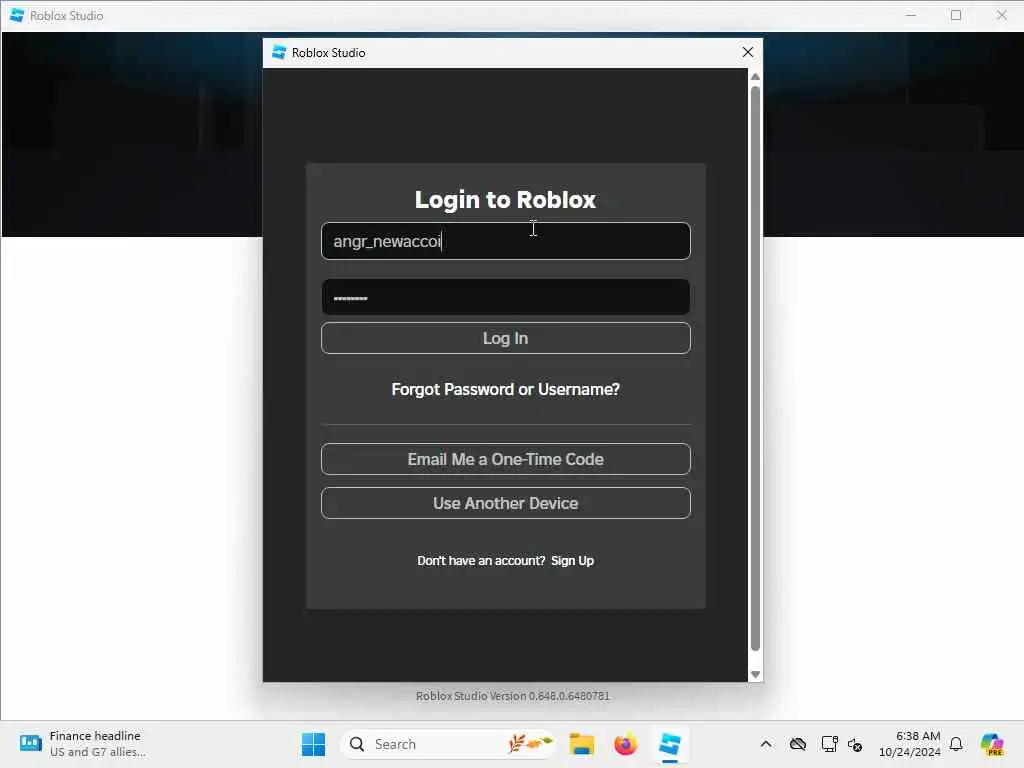
Task: Open File Explorer from the taskbar
Action: pyautogui.click(x=581, y=744)
